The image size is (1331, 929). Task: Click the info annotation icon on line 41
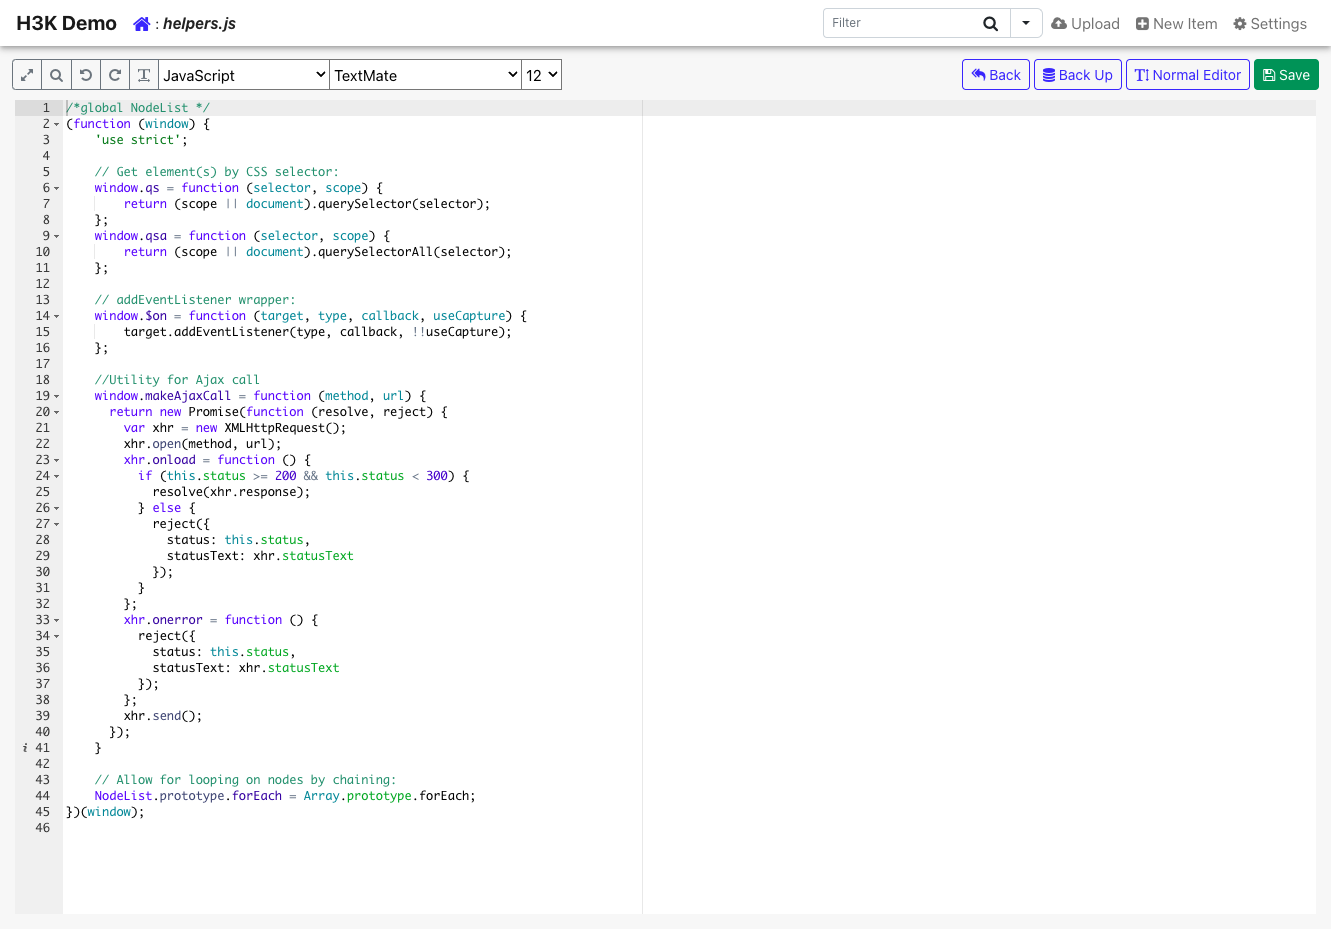click(24, 748)
